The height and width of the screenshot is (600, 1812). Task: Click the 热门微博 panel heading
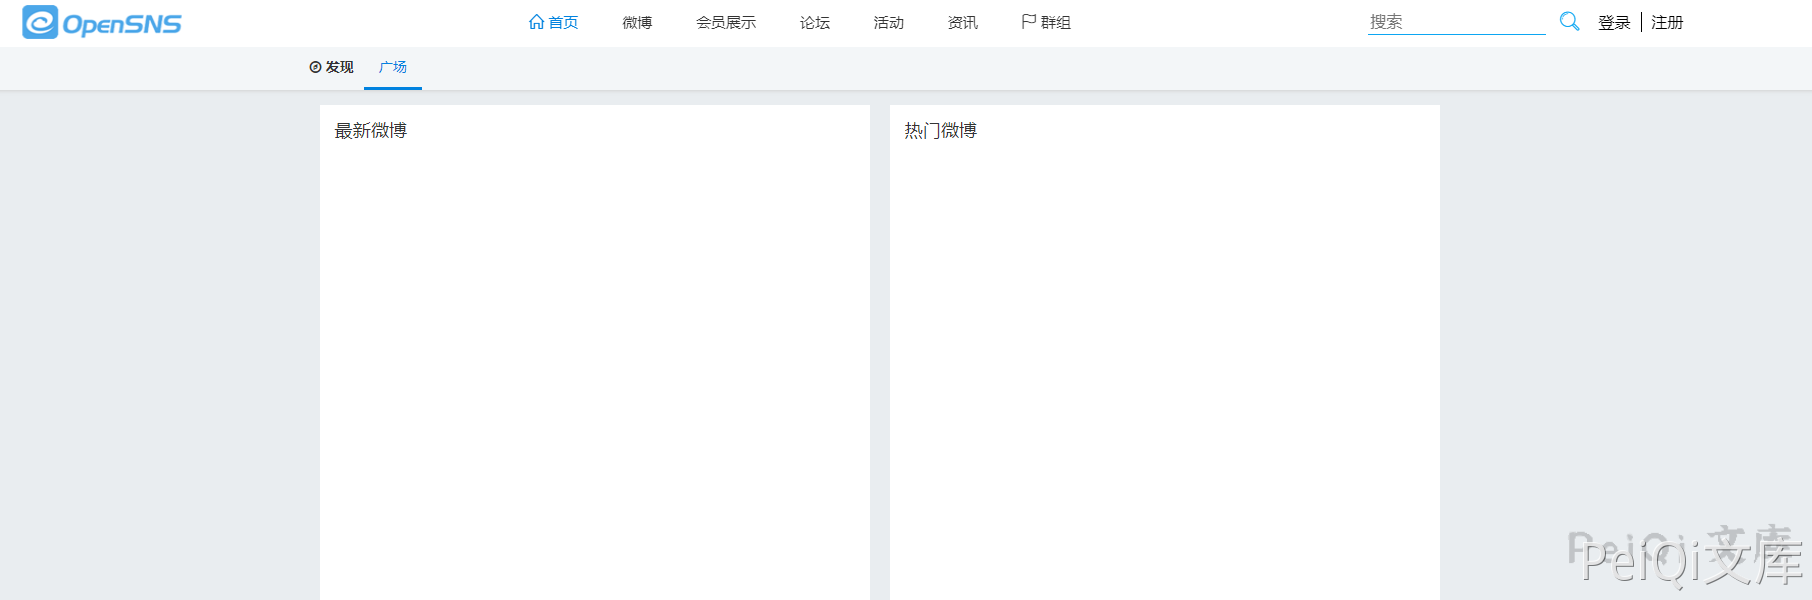[941, 131]
